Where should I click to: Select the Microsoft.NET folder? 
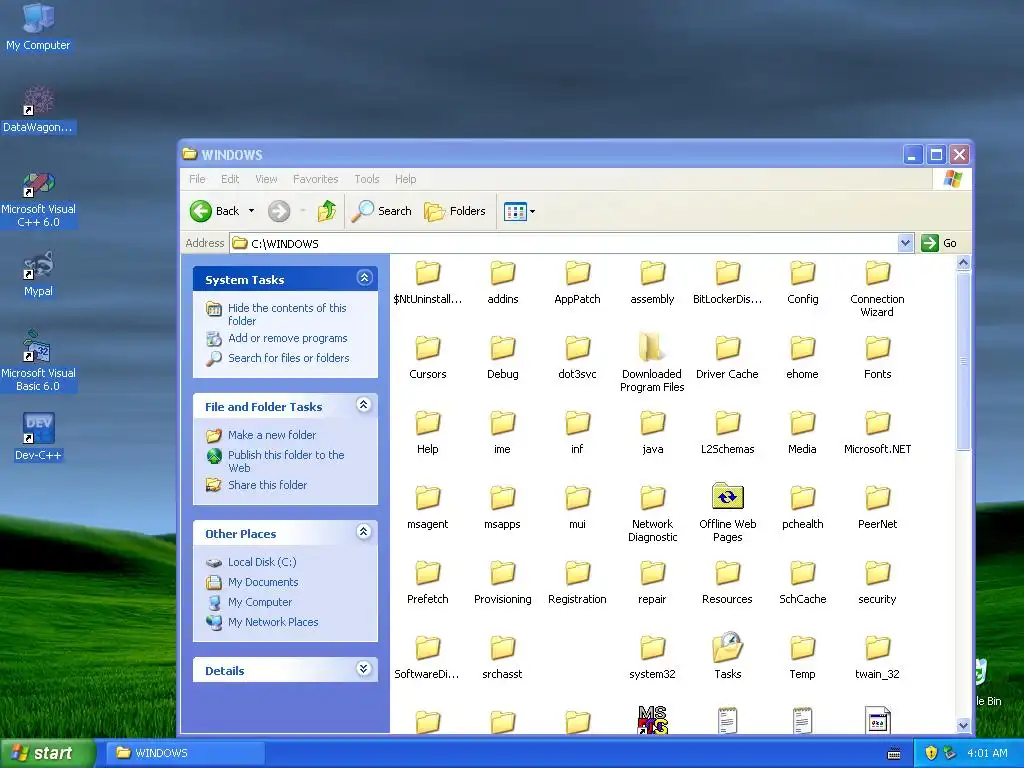click(877, 433)
